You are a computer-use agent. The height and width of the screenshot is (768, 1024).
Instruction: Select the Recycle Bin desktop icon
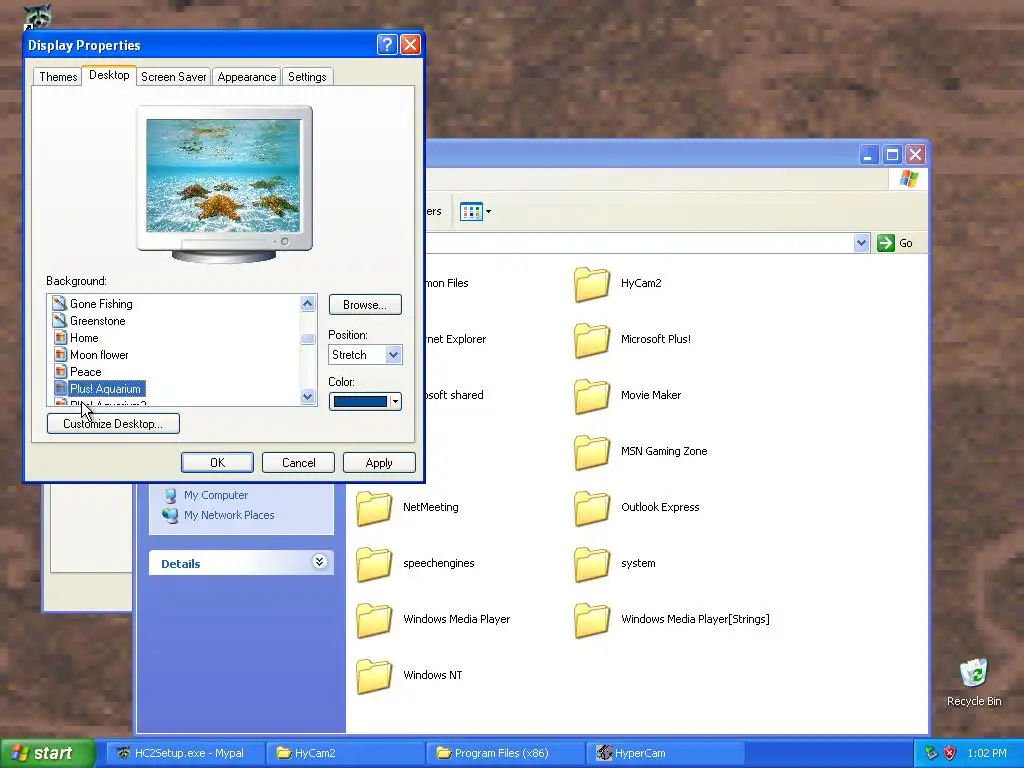coord(974,682)
